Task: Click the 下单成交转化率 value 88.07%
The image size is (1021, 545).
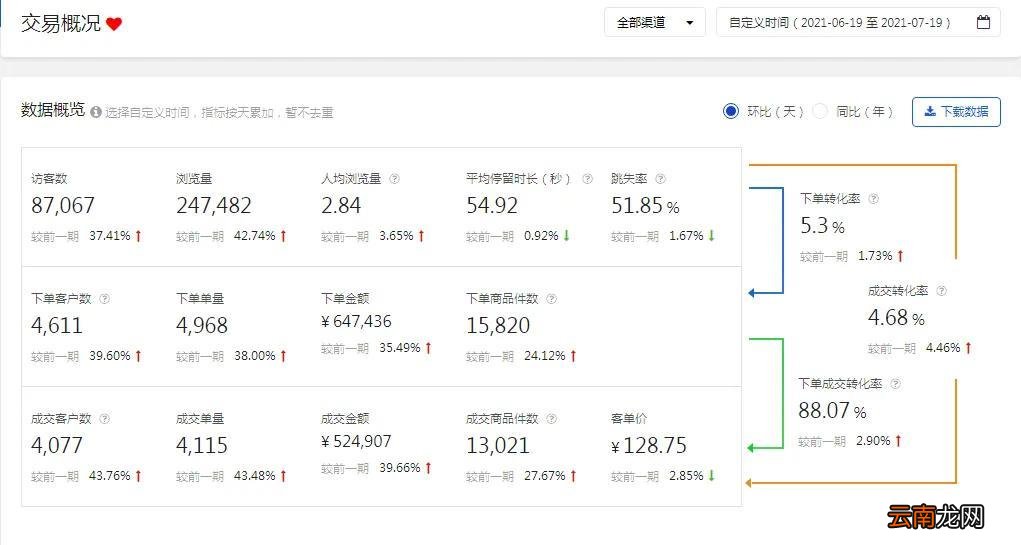Action: click(x=832, y=411)
